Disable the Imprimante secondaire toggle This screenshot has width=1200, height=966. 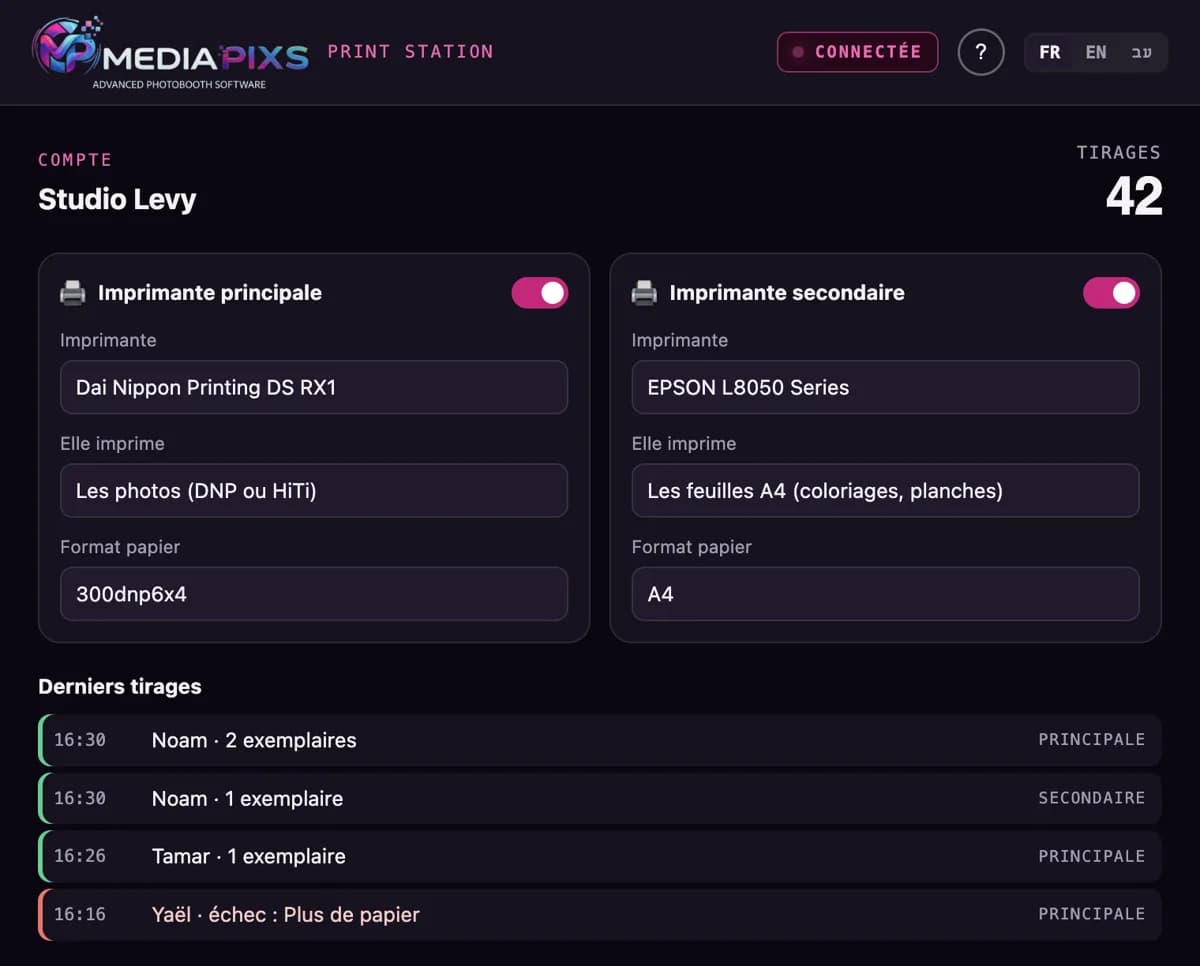click(x=1111, y=293)
